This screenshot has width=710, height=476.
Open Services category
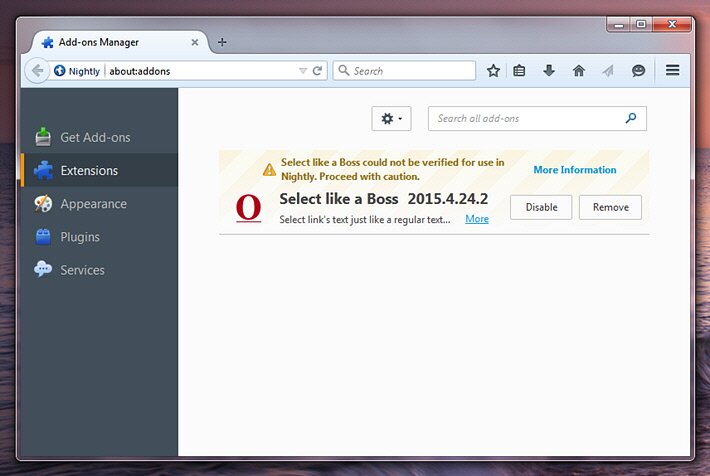coord(99,270)
